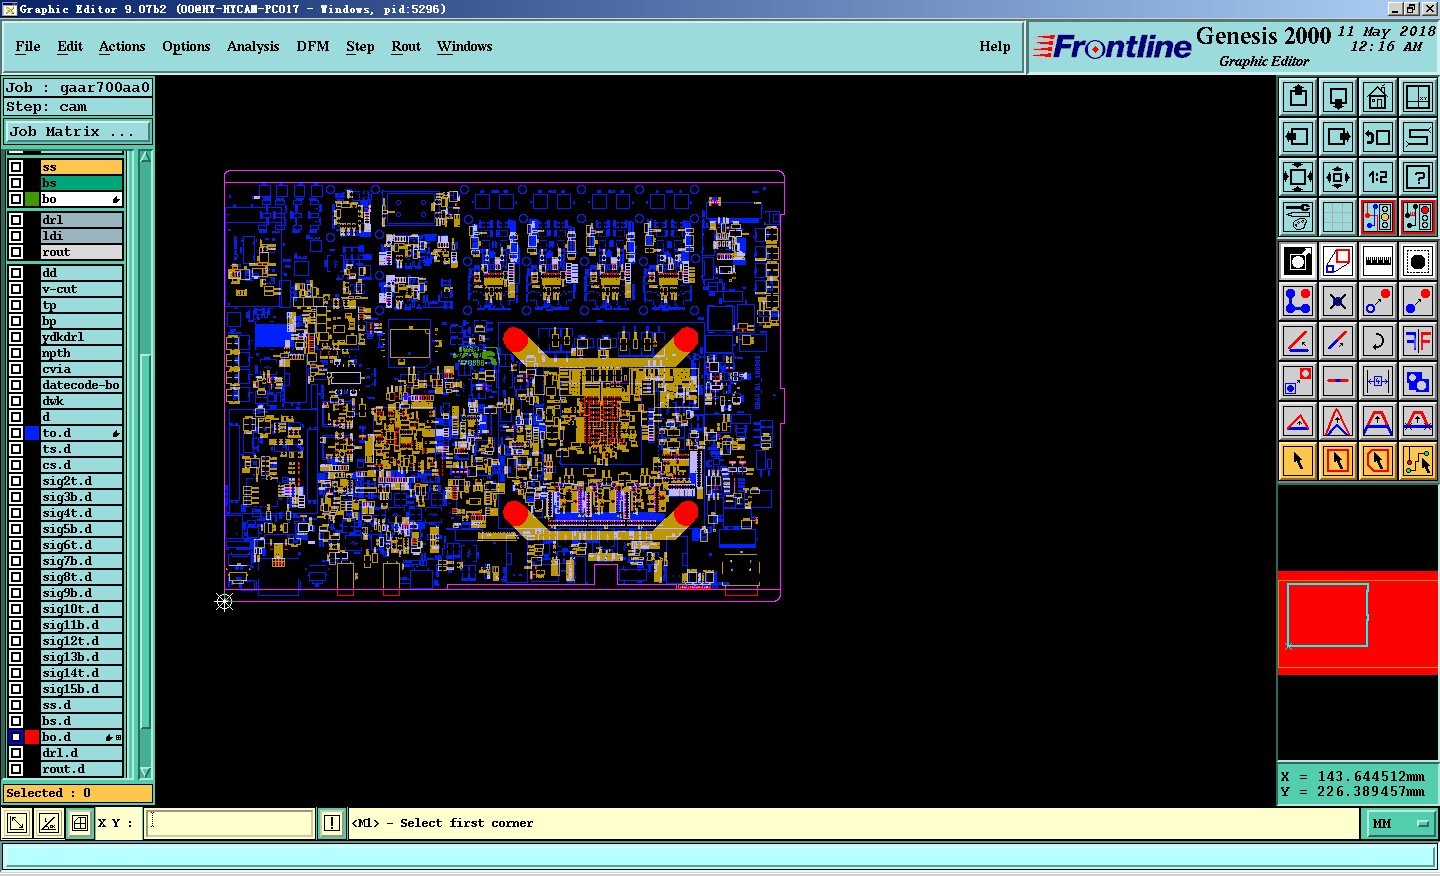
Task: Open the tools and palette settings icon
Action: point(1298,217)
